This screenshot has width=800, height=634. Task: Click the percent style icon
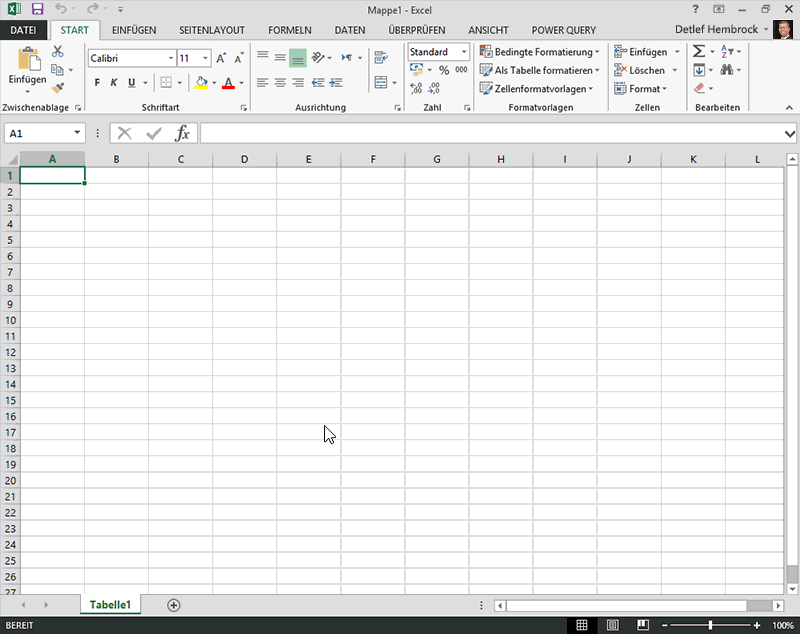click(444, 71)
